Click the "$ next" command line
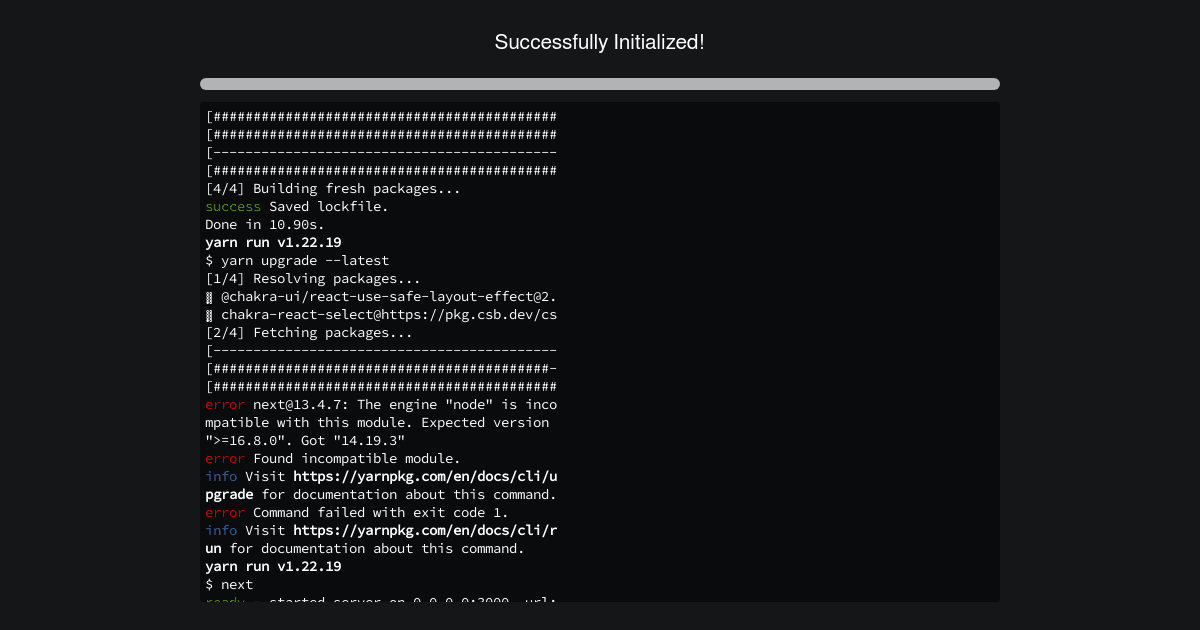Viewport: 1200px width, 630px height. [x=229, y=585]
